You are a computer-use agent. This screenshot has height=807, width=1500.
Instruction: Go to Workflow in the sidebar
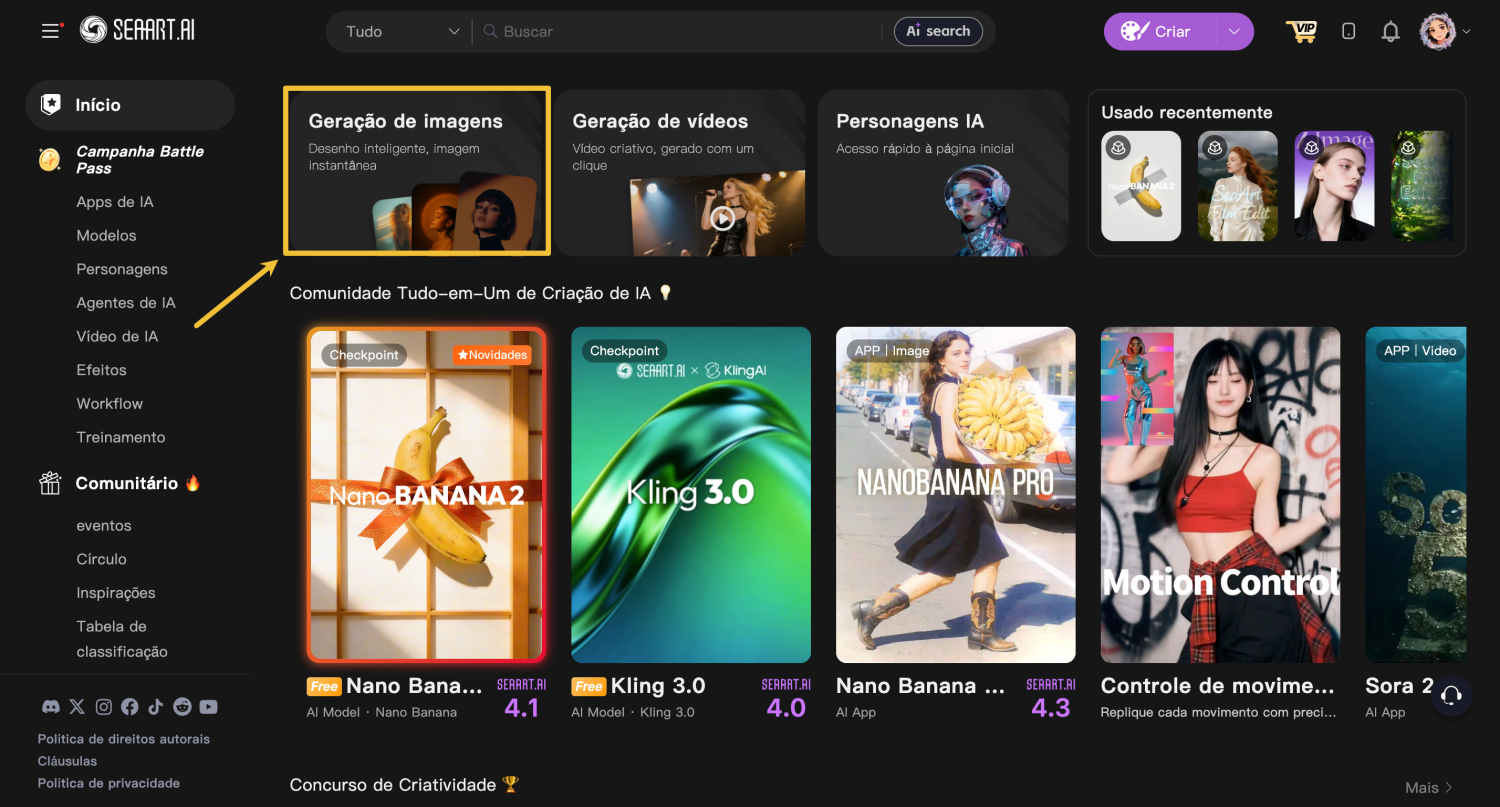point(110,404)
